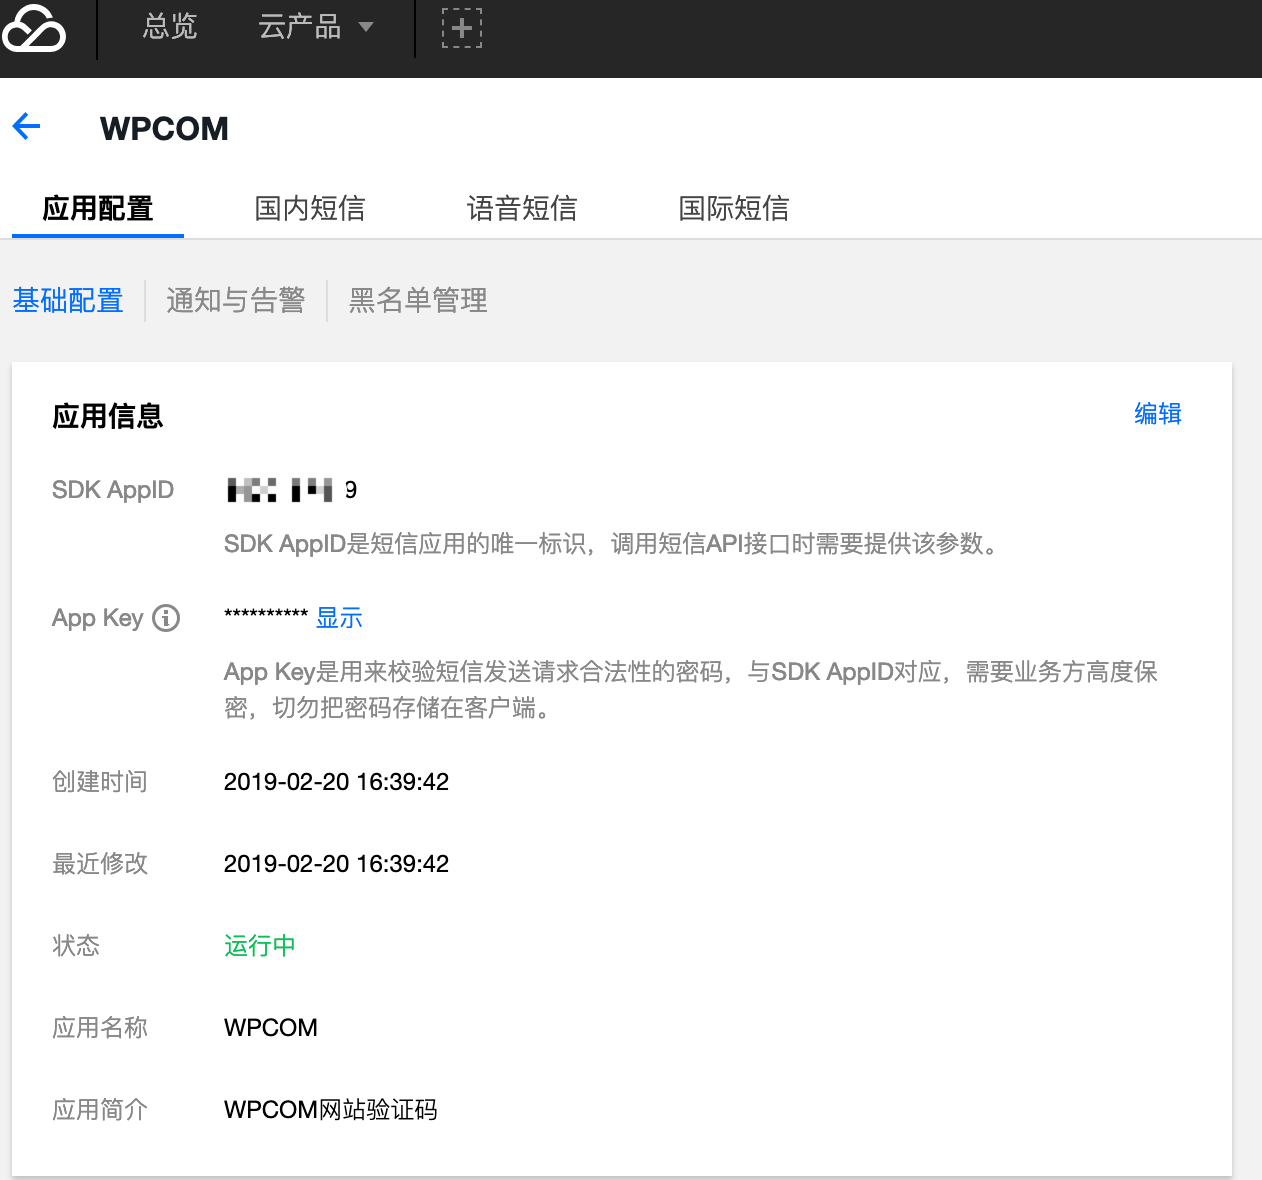Image resolution: width=1262 pixels, height=1180 pixels.
Task: Select the 基础配置 section
Action: coord(67,300)
